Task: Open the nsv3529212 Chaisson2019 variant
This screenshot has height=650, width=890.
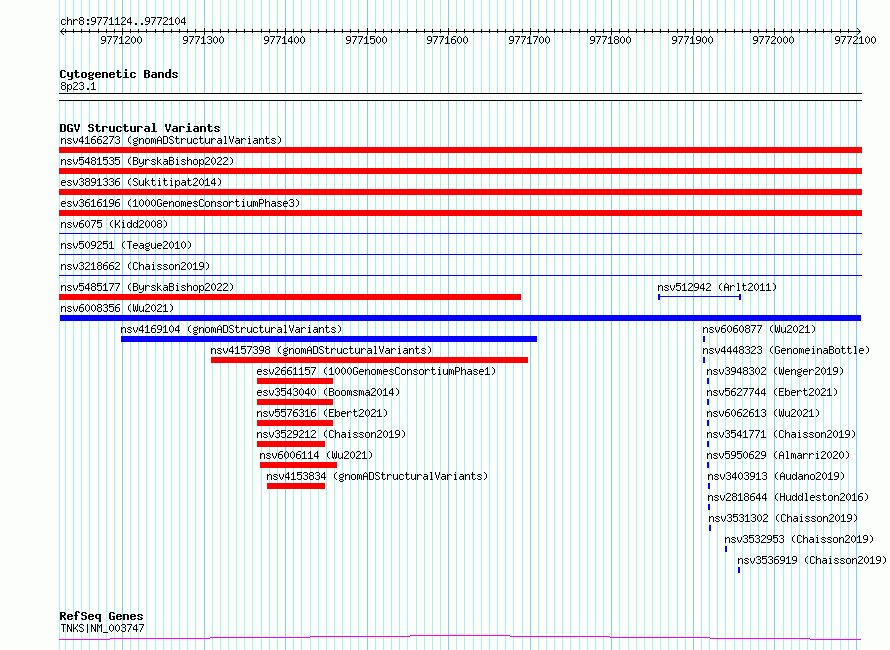Action: click(331, 434)
